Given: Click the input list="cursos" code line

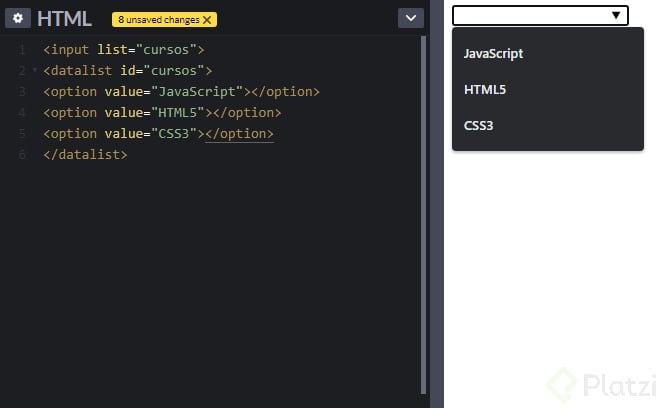Looking at the screenshot, I should (x=124, y=49).
